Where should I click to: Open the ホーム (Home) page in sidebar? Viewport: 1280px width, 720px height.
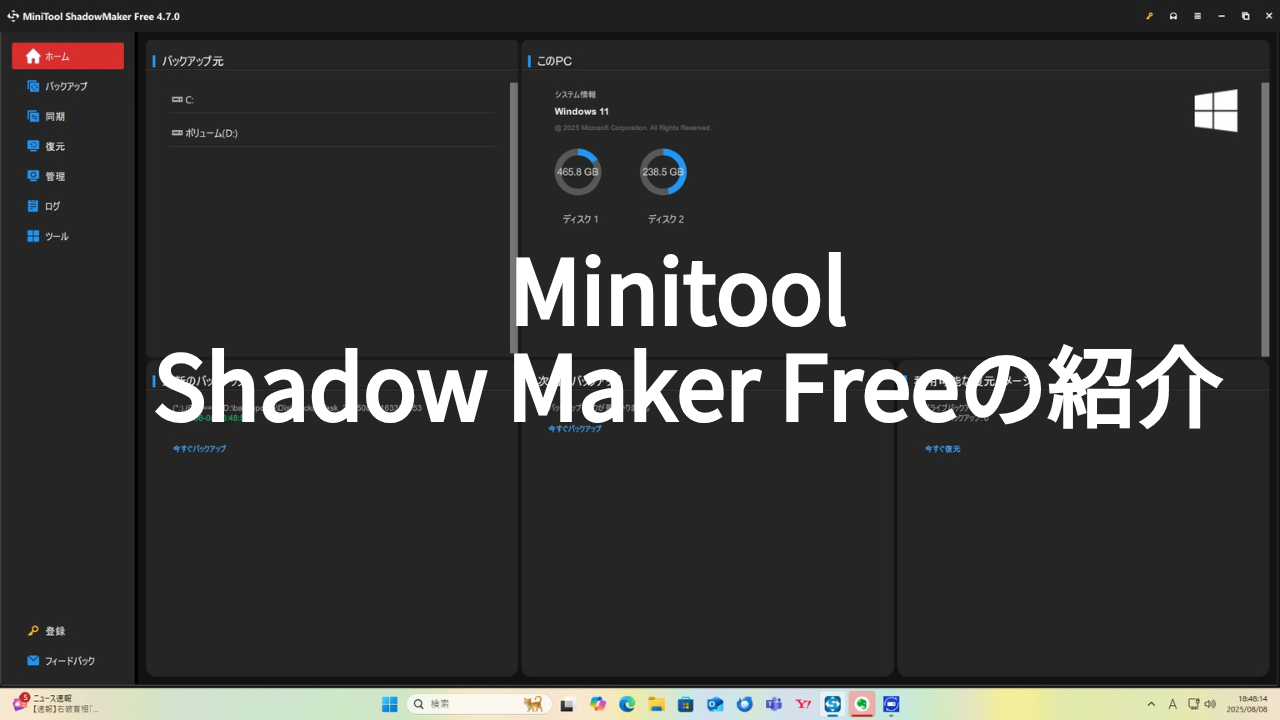coord(68,56)
